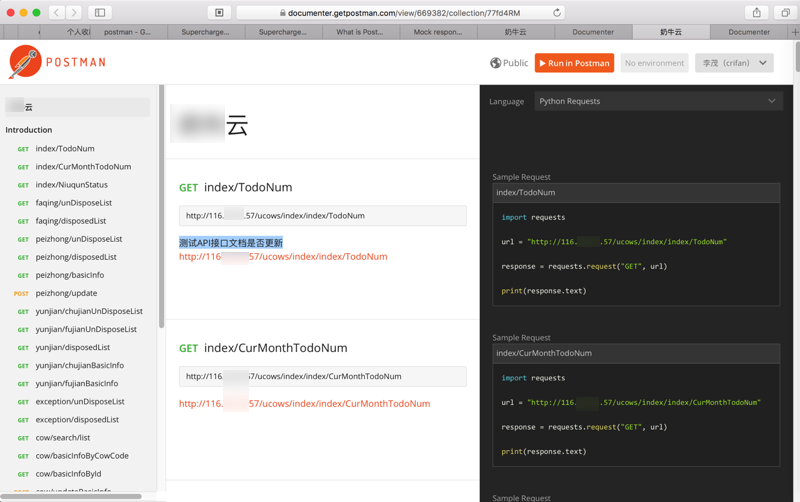The image size is (800, 502).
Task: Select yunjian/fujianBasicInfo in the sidebar
Action: tap(77, 384)
